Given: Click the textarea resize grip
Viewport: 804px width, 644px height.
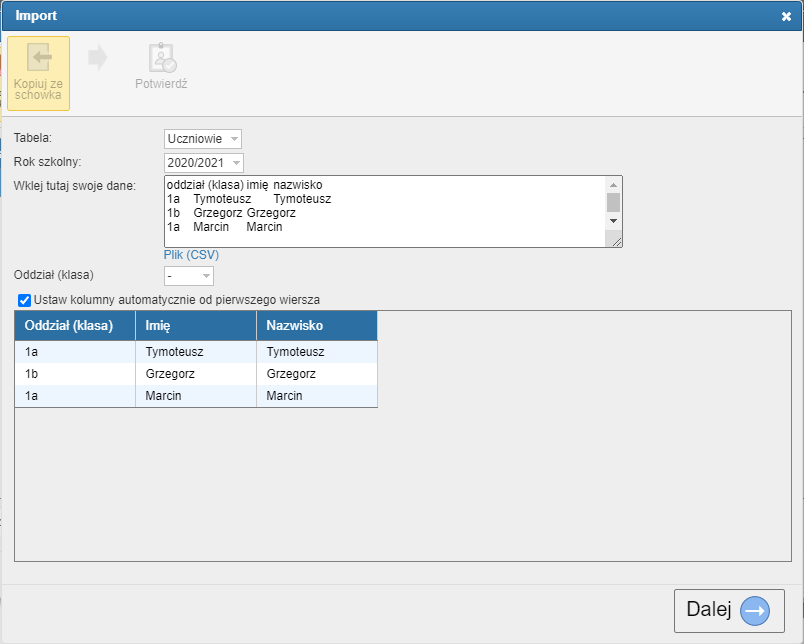Looking at the screenshot, I should (614, 240).
